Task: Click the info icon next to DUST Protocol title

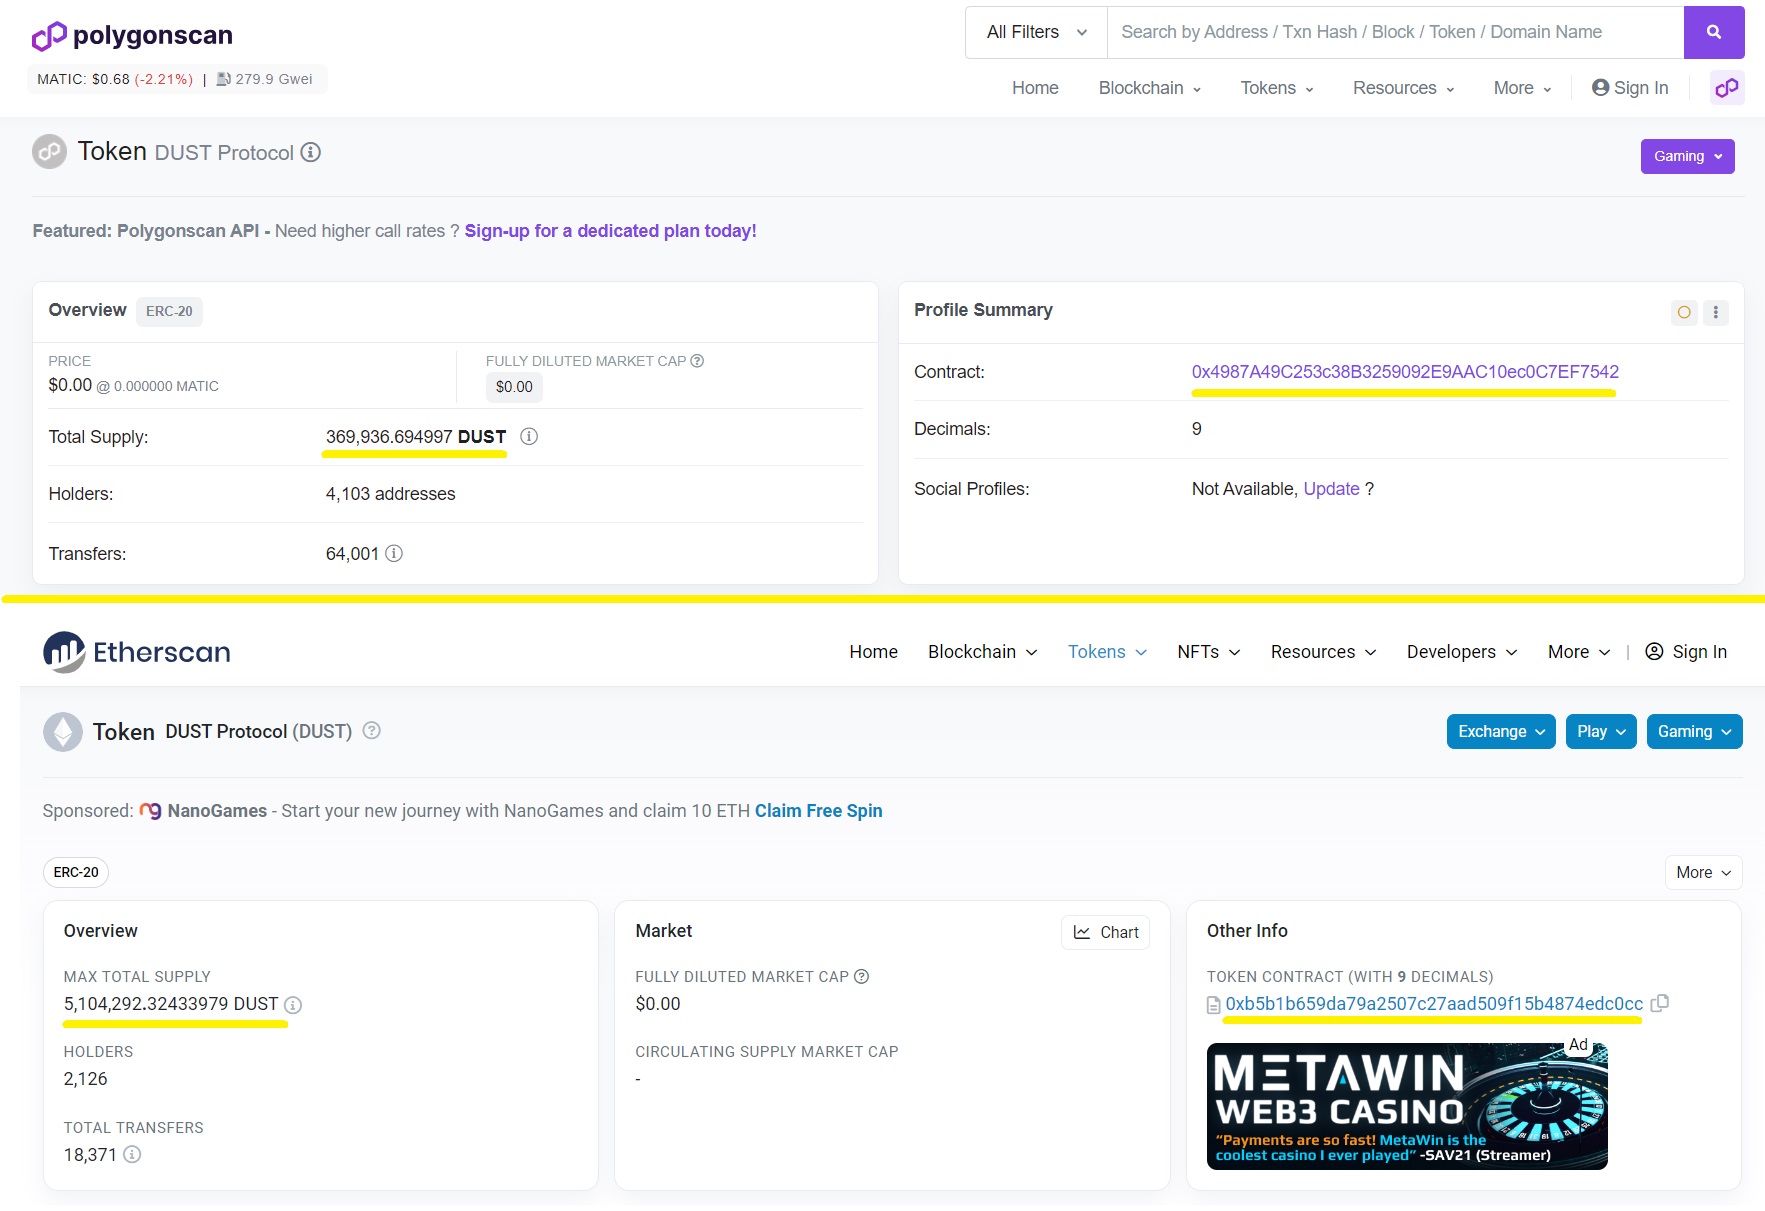Action: coord(311,152)
